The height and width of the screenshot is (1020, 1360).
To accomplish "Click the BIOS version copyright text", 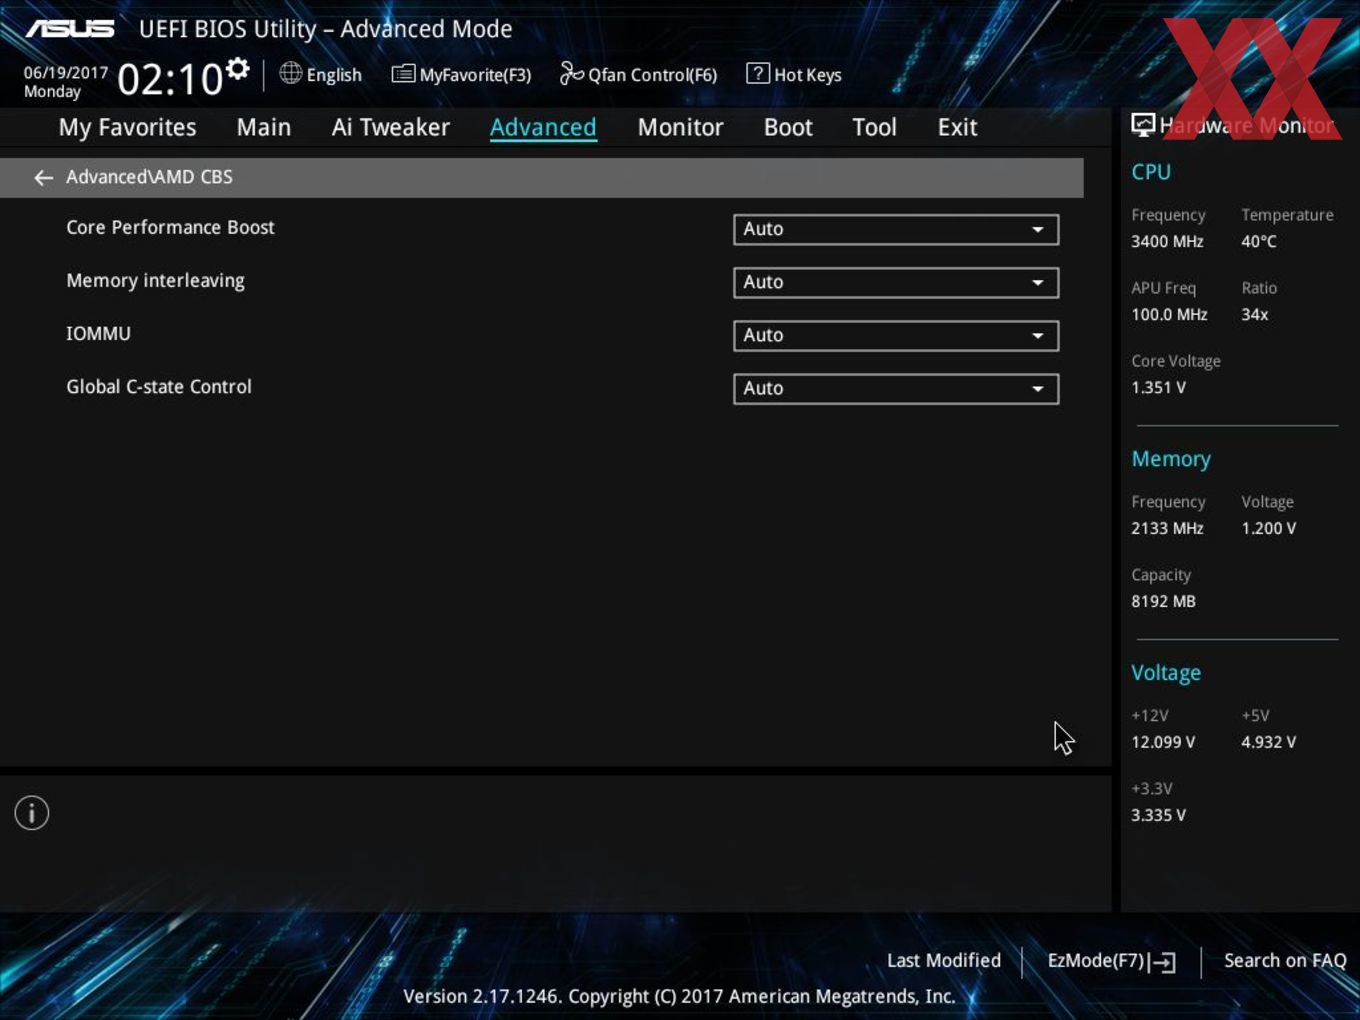I will point(679,996).
